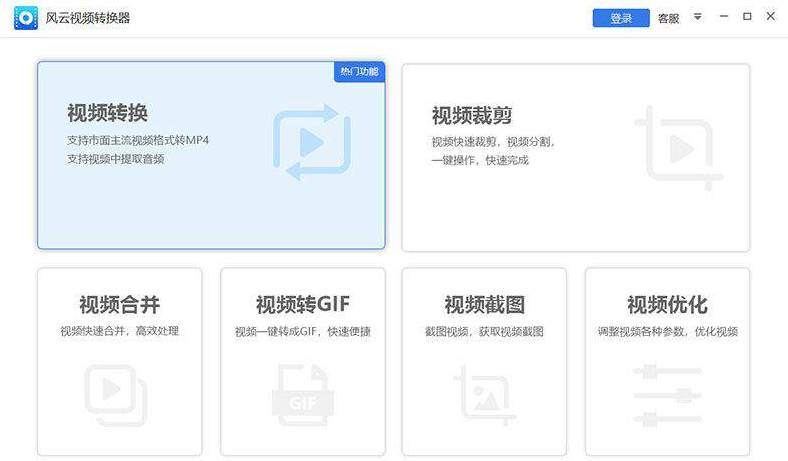Select the 视频裁剪 heading

pyautogui.click(x=472, y=116)
